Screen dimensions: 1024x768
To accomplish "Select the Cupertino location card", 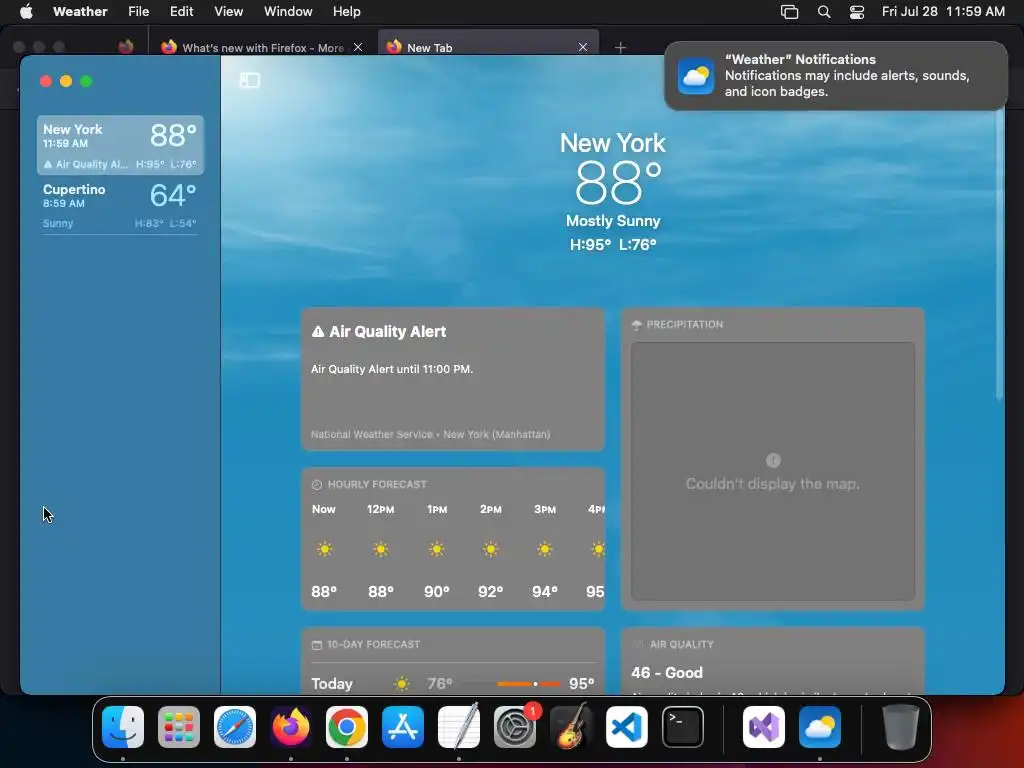I will tap(120, 205).
